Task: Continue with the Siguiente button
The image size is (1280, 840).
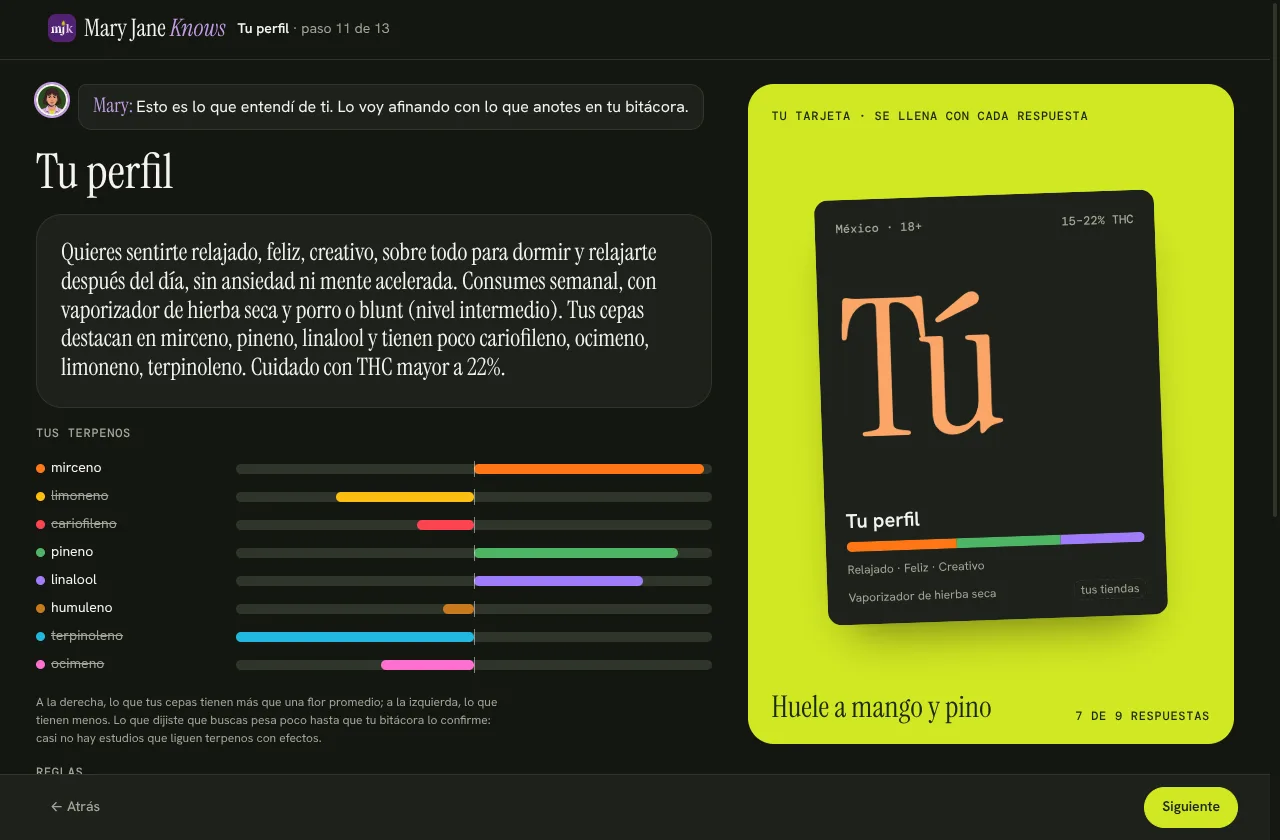Action: pos(1190,807)
